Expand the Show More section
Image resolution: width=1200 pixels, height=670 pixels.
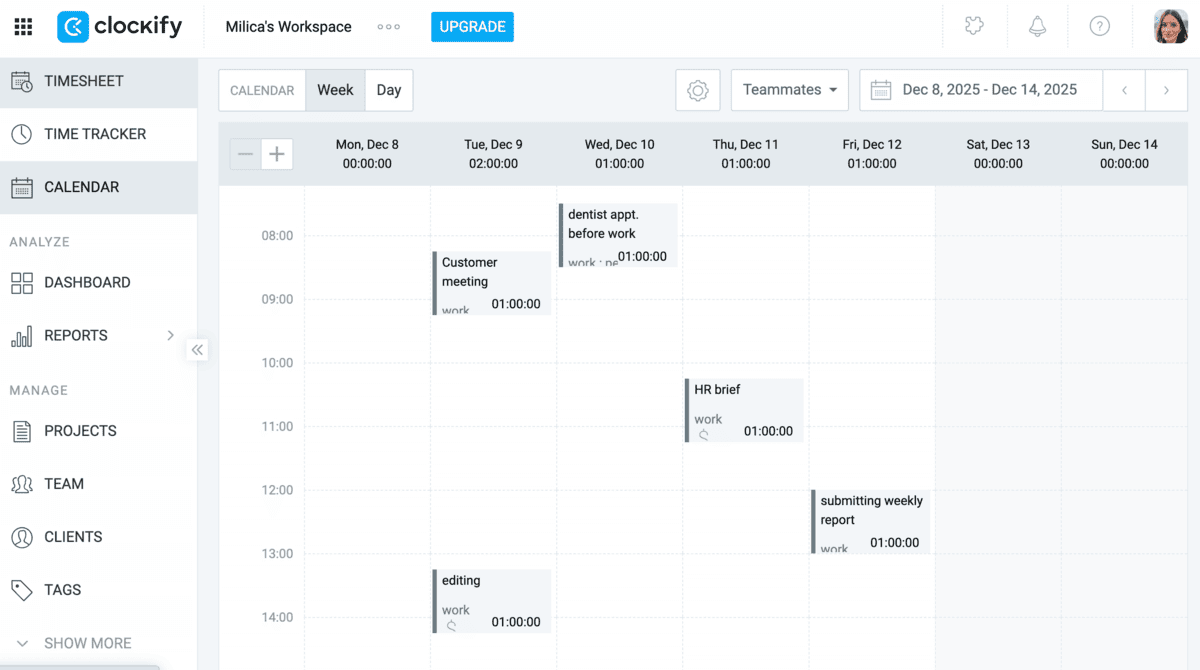pyautogui.click(x=88, y=643)
